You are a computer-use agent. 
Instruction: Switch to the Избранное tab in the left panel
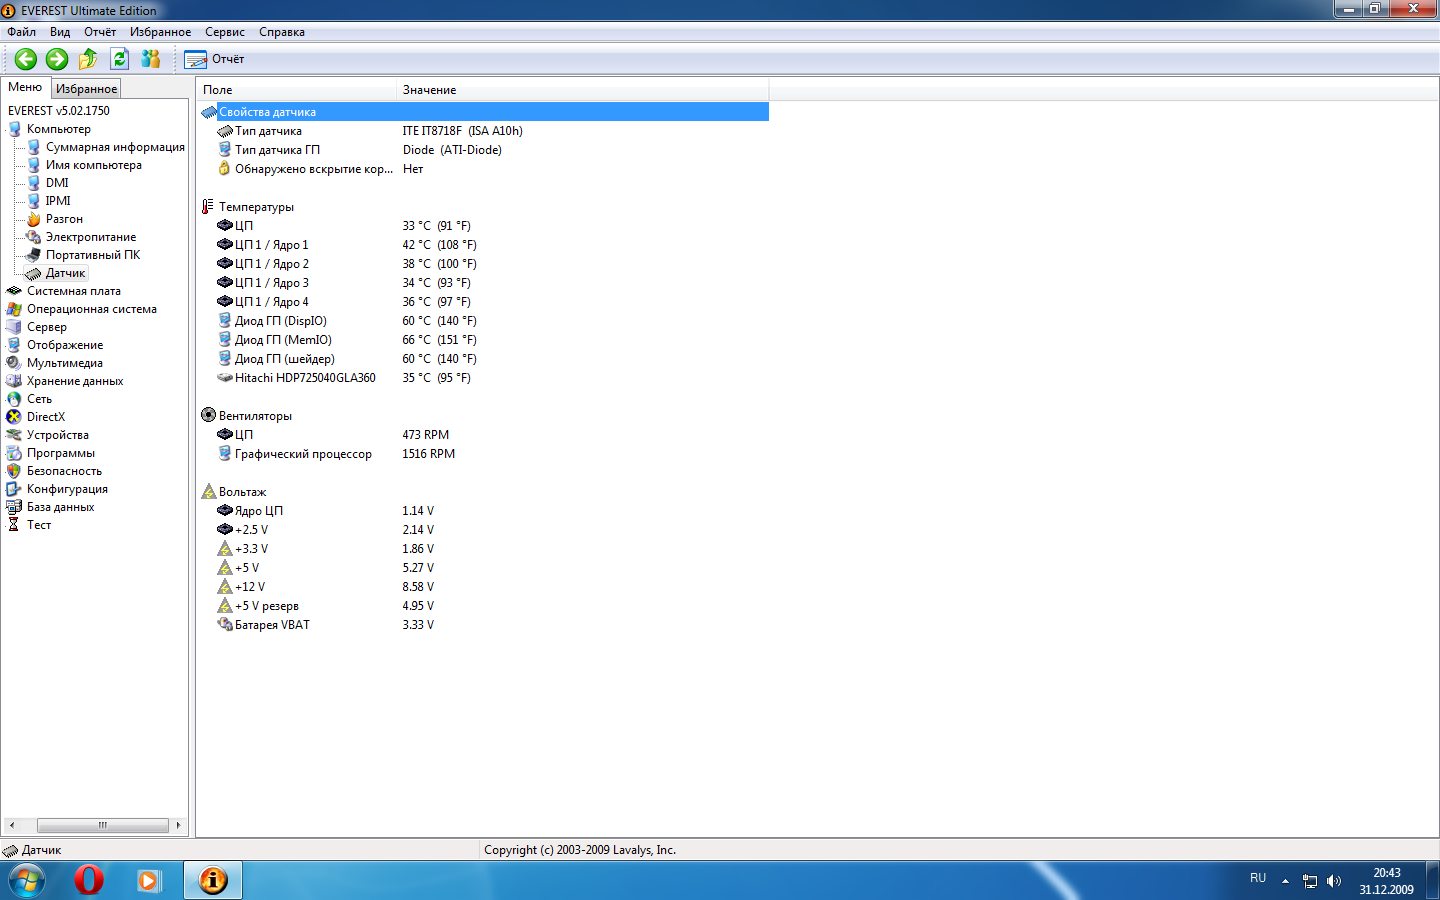tap(86, 89)
